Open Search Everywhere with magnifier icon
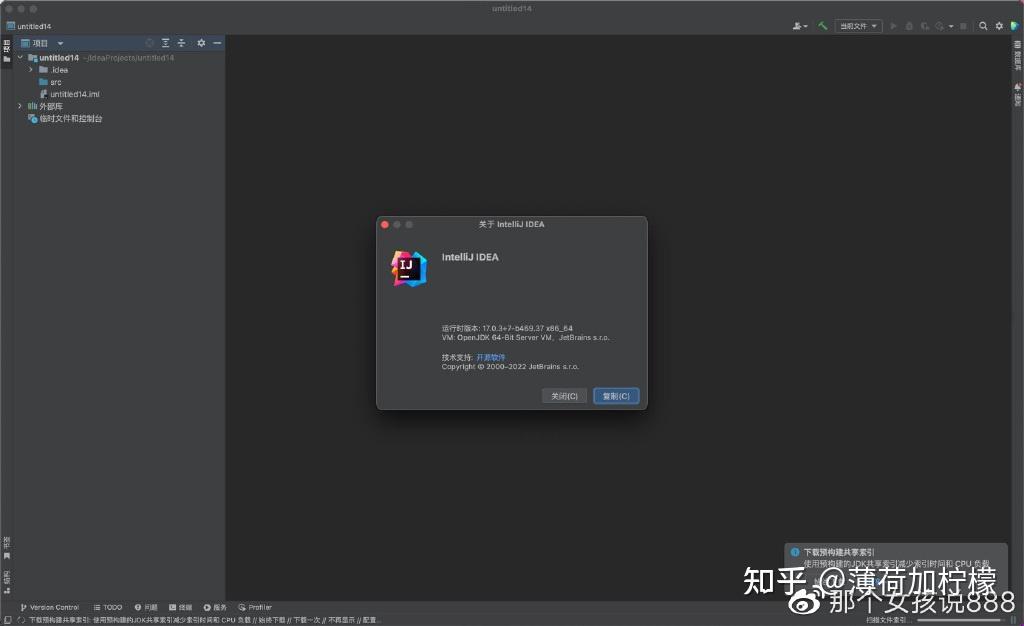The image size is (1024, 626). (x=983, y=25)
